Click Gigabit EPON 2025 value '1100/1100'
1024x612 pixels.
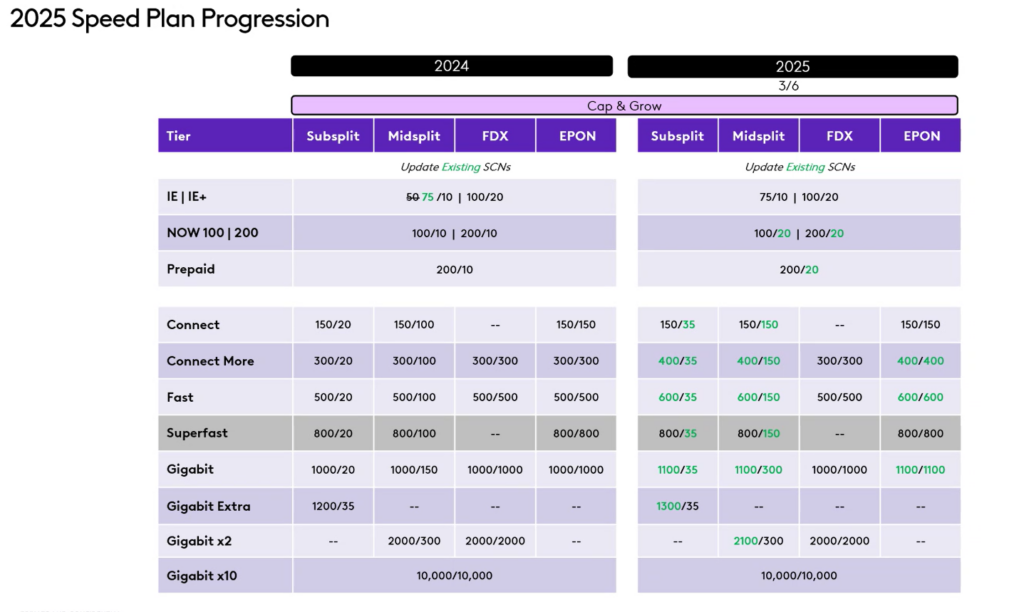[x=920, y=470]
